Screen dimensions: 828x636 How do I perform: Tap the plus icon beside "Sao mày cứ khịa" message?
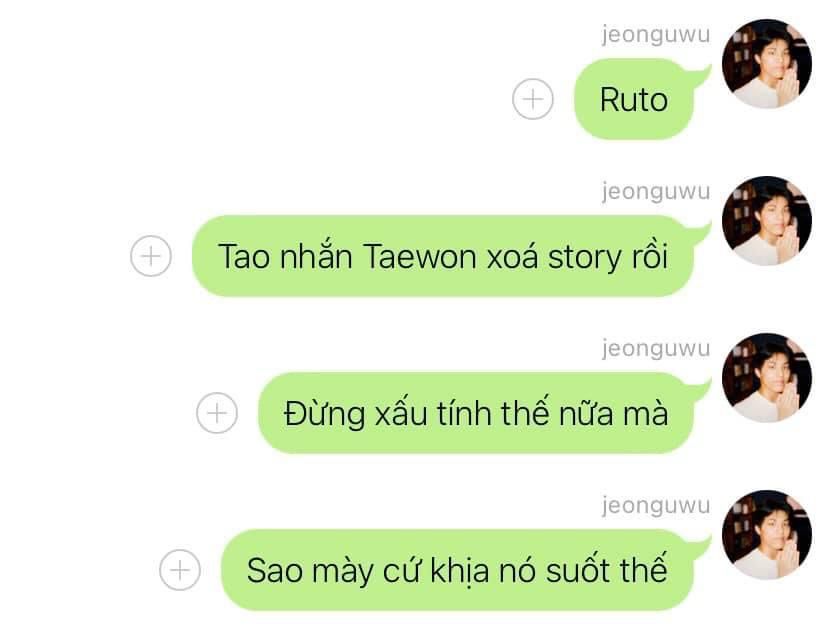pyautogui.click(x=180, y=570)
